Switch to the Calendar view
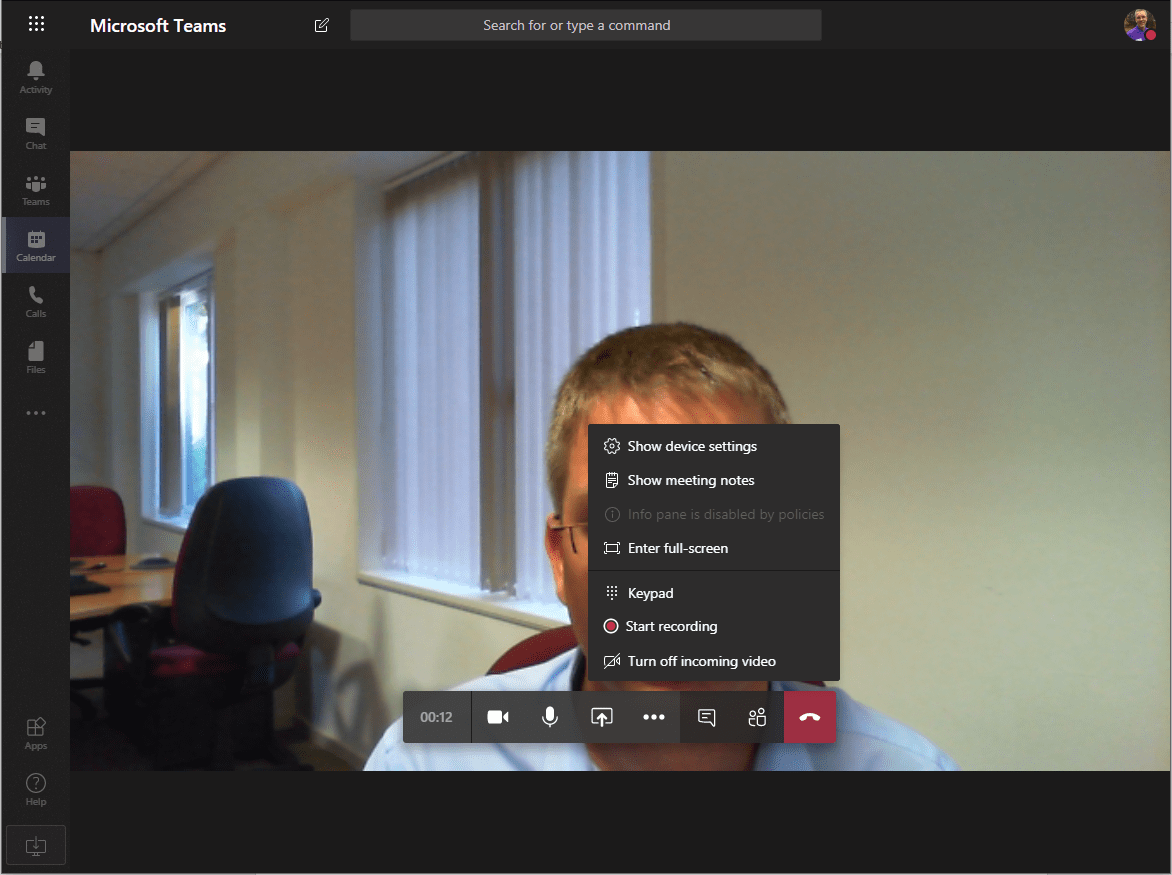Screen dimensions: 1172x875 pyautogui.click(x=36, y=246)
